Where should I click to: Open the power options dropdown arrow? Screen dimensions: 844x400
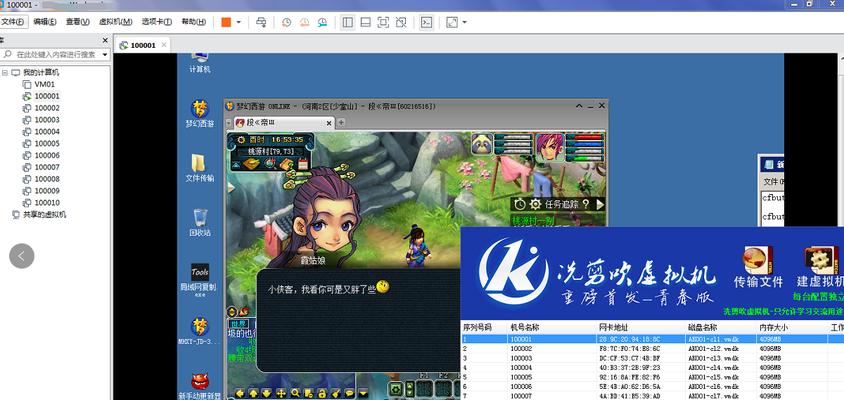[238, 22]
